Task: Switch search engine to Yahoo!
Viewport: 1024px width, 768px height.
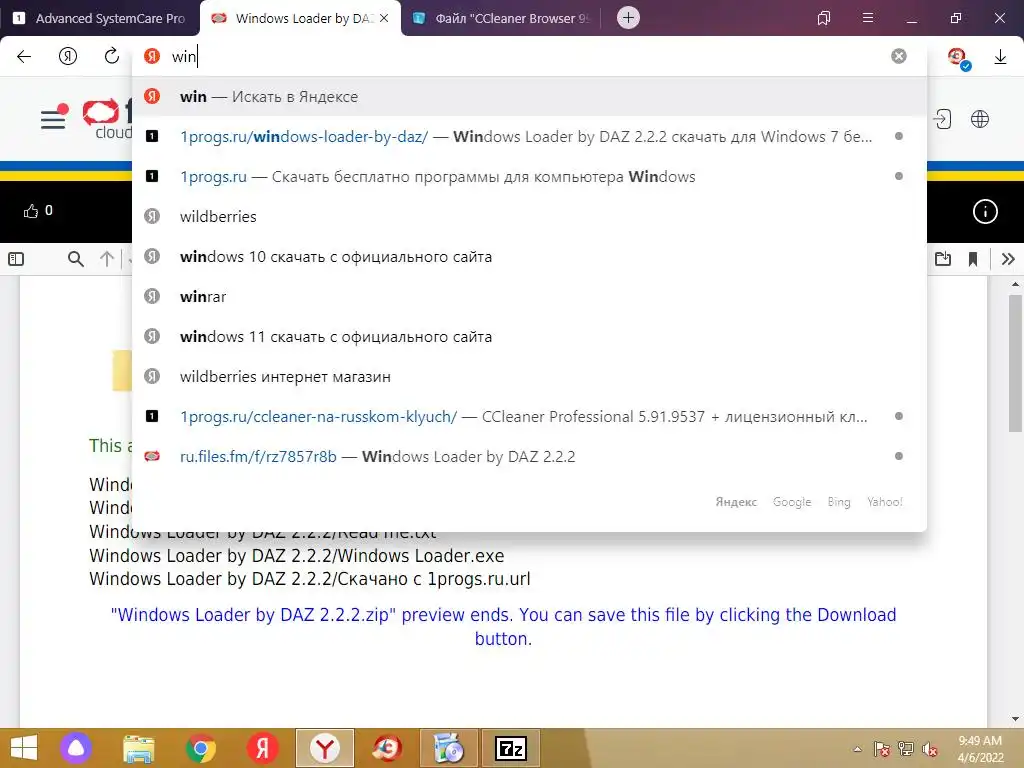Action: point(884,502)
